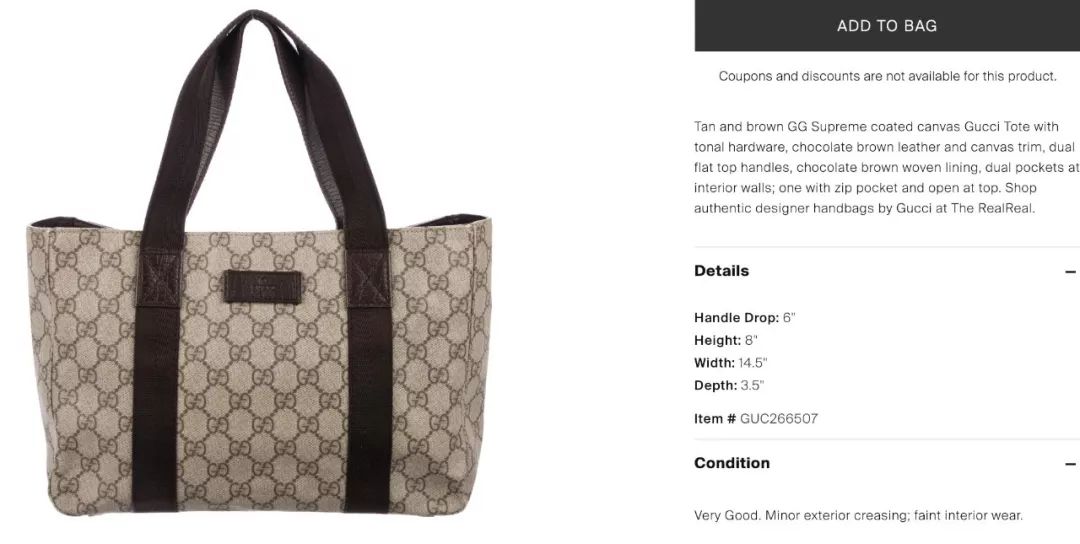
Task: Collapse the Details section minus icon
Action: 1070,272
